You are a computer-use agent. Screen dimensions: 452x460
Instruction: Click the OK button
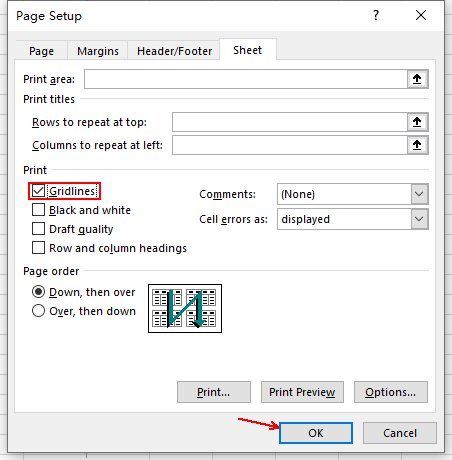click(316, 433)
